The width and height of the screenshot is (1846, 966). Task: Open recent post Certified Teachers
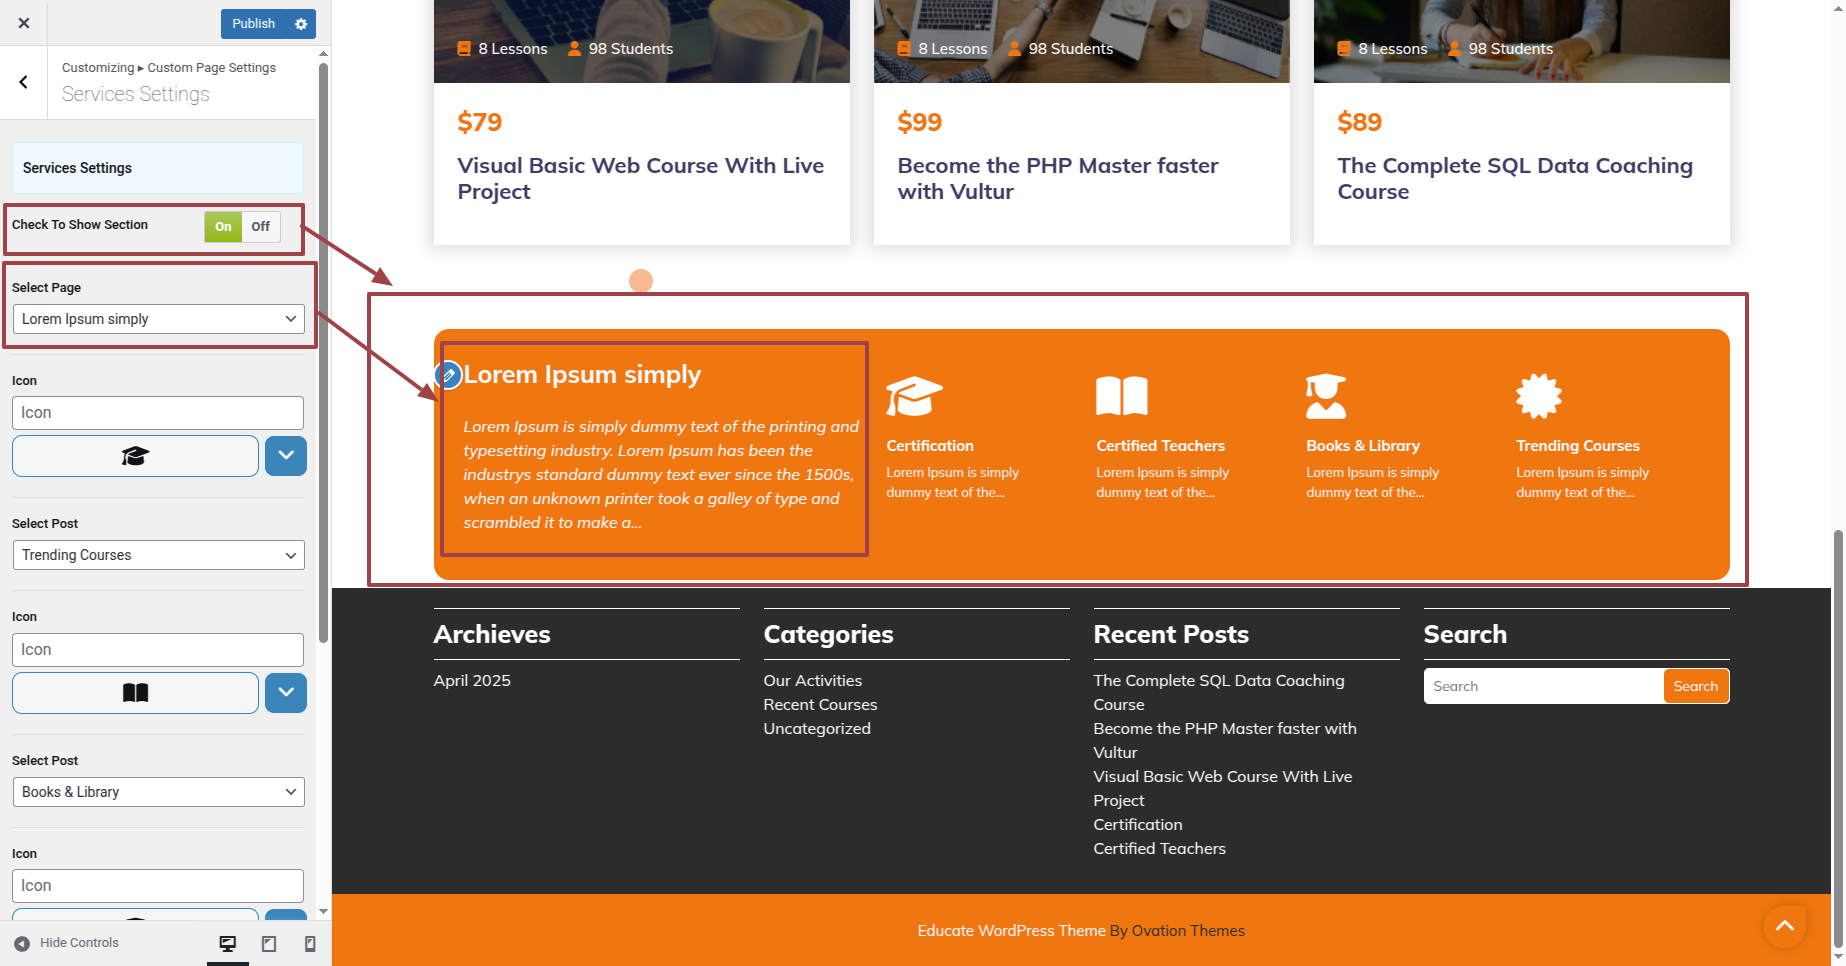[1159, 848]
